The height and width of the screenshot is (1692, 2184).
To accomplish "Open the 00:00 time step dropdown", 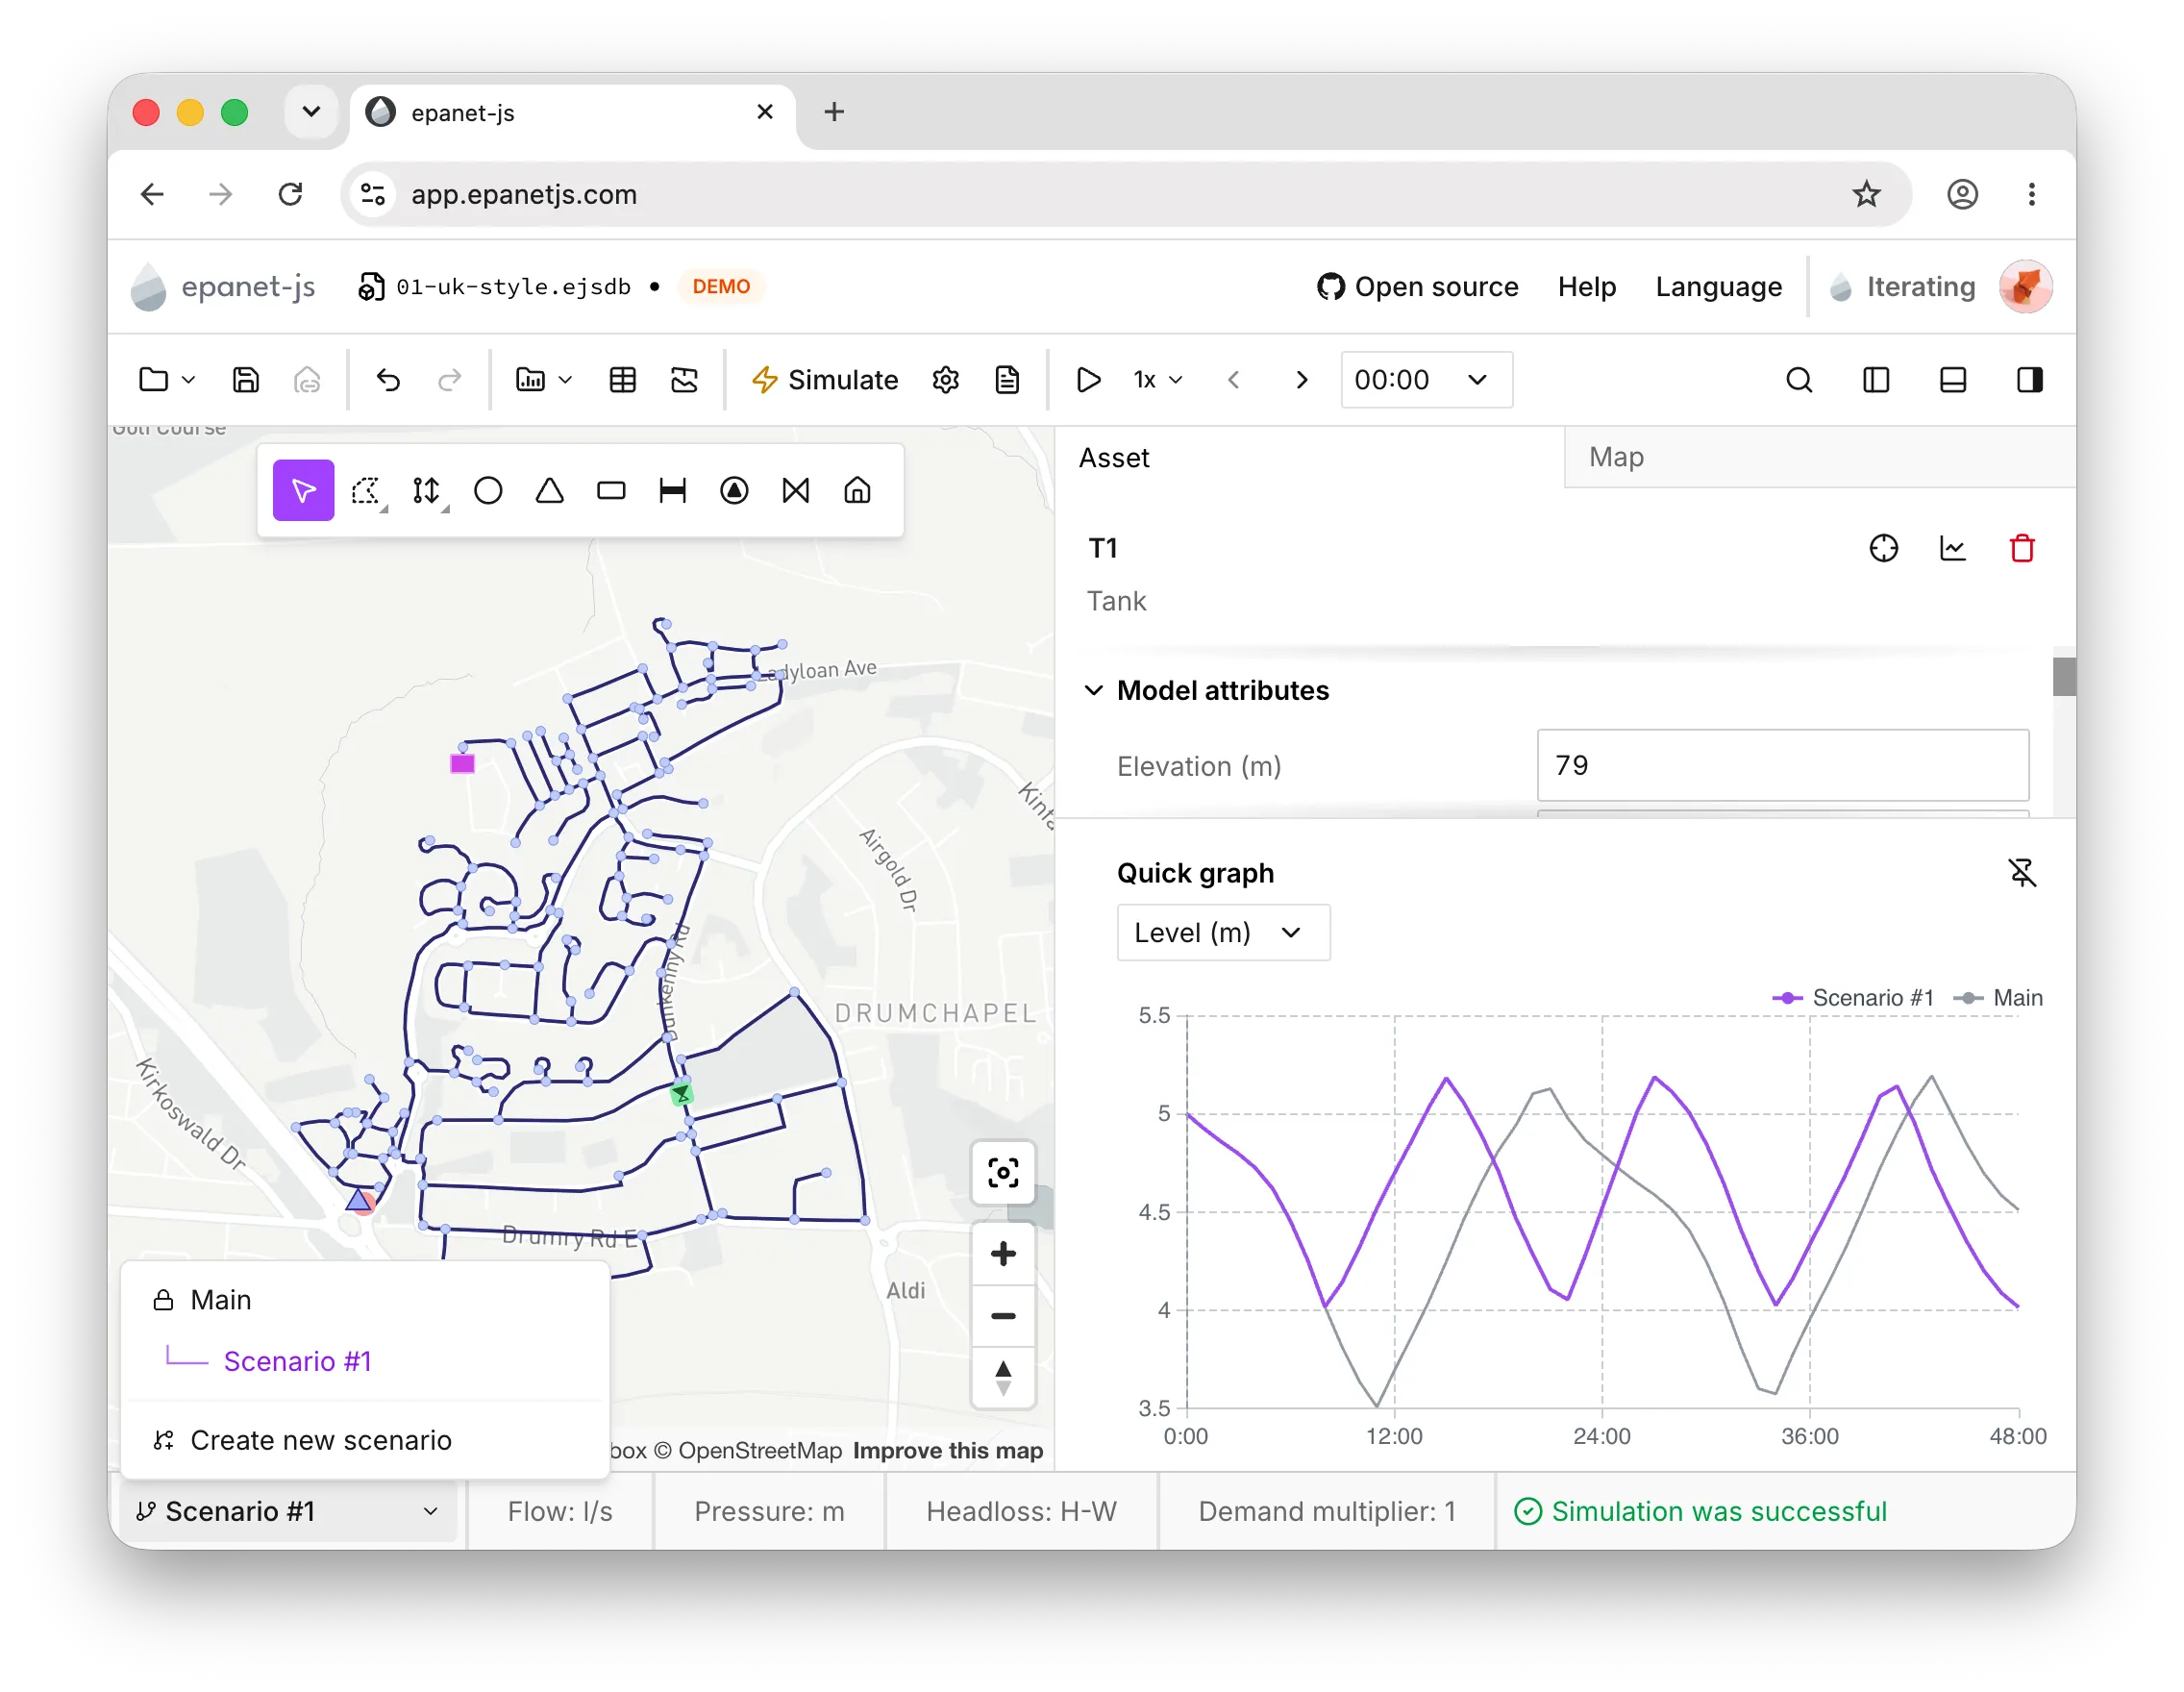I will click(1426, 380).
